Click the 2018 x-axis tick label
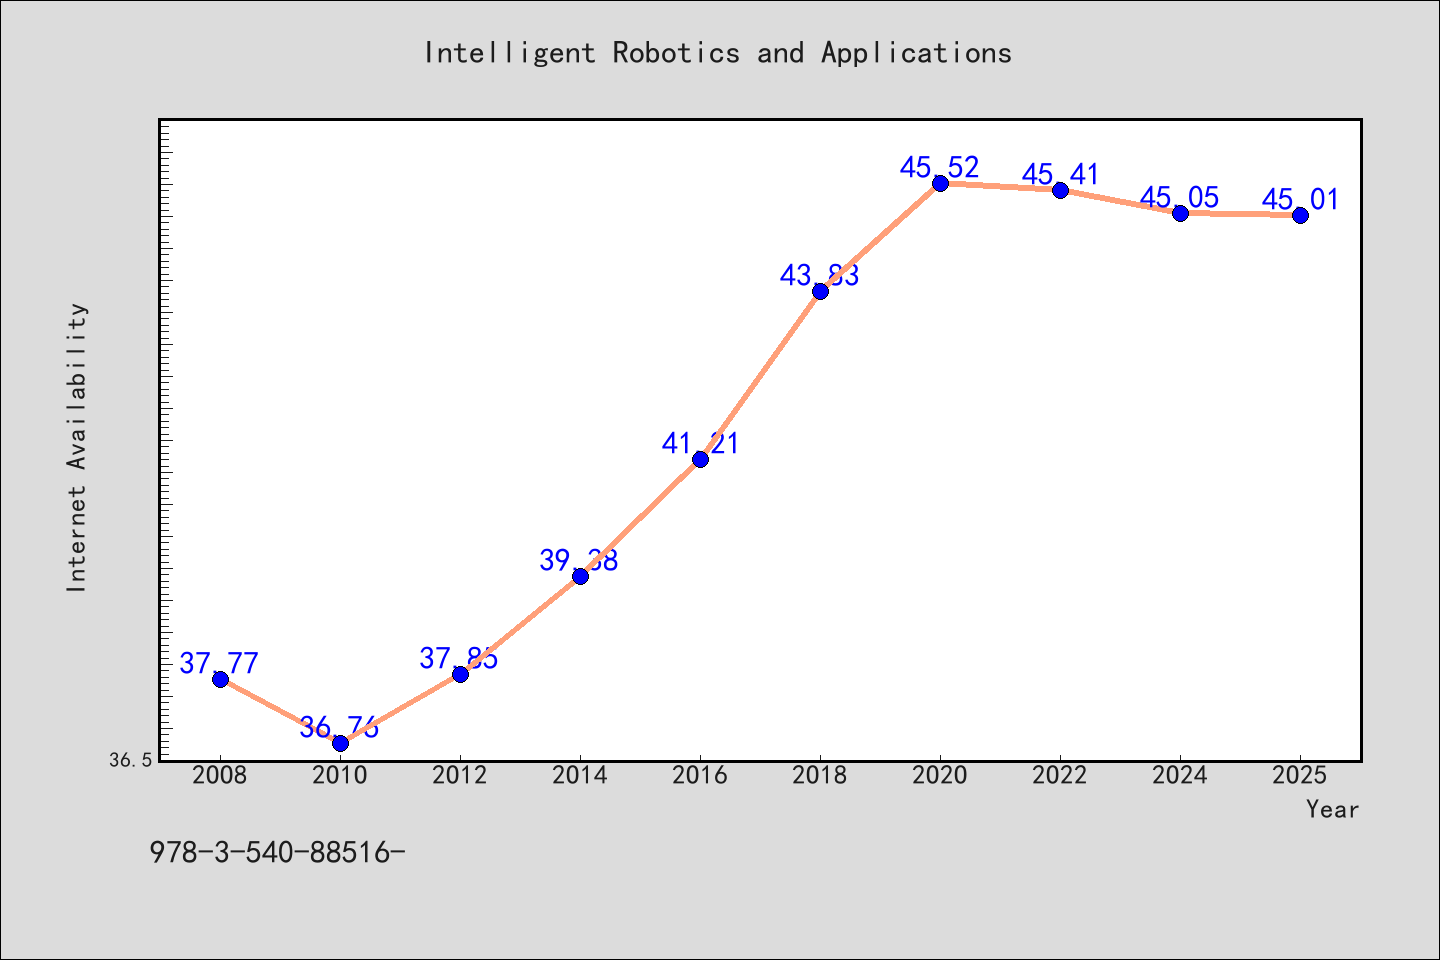This screenshot has width=1440, height=960. [820, 776]
